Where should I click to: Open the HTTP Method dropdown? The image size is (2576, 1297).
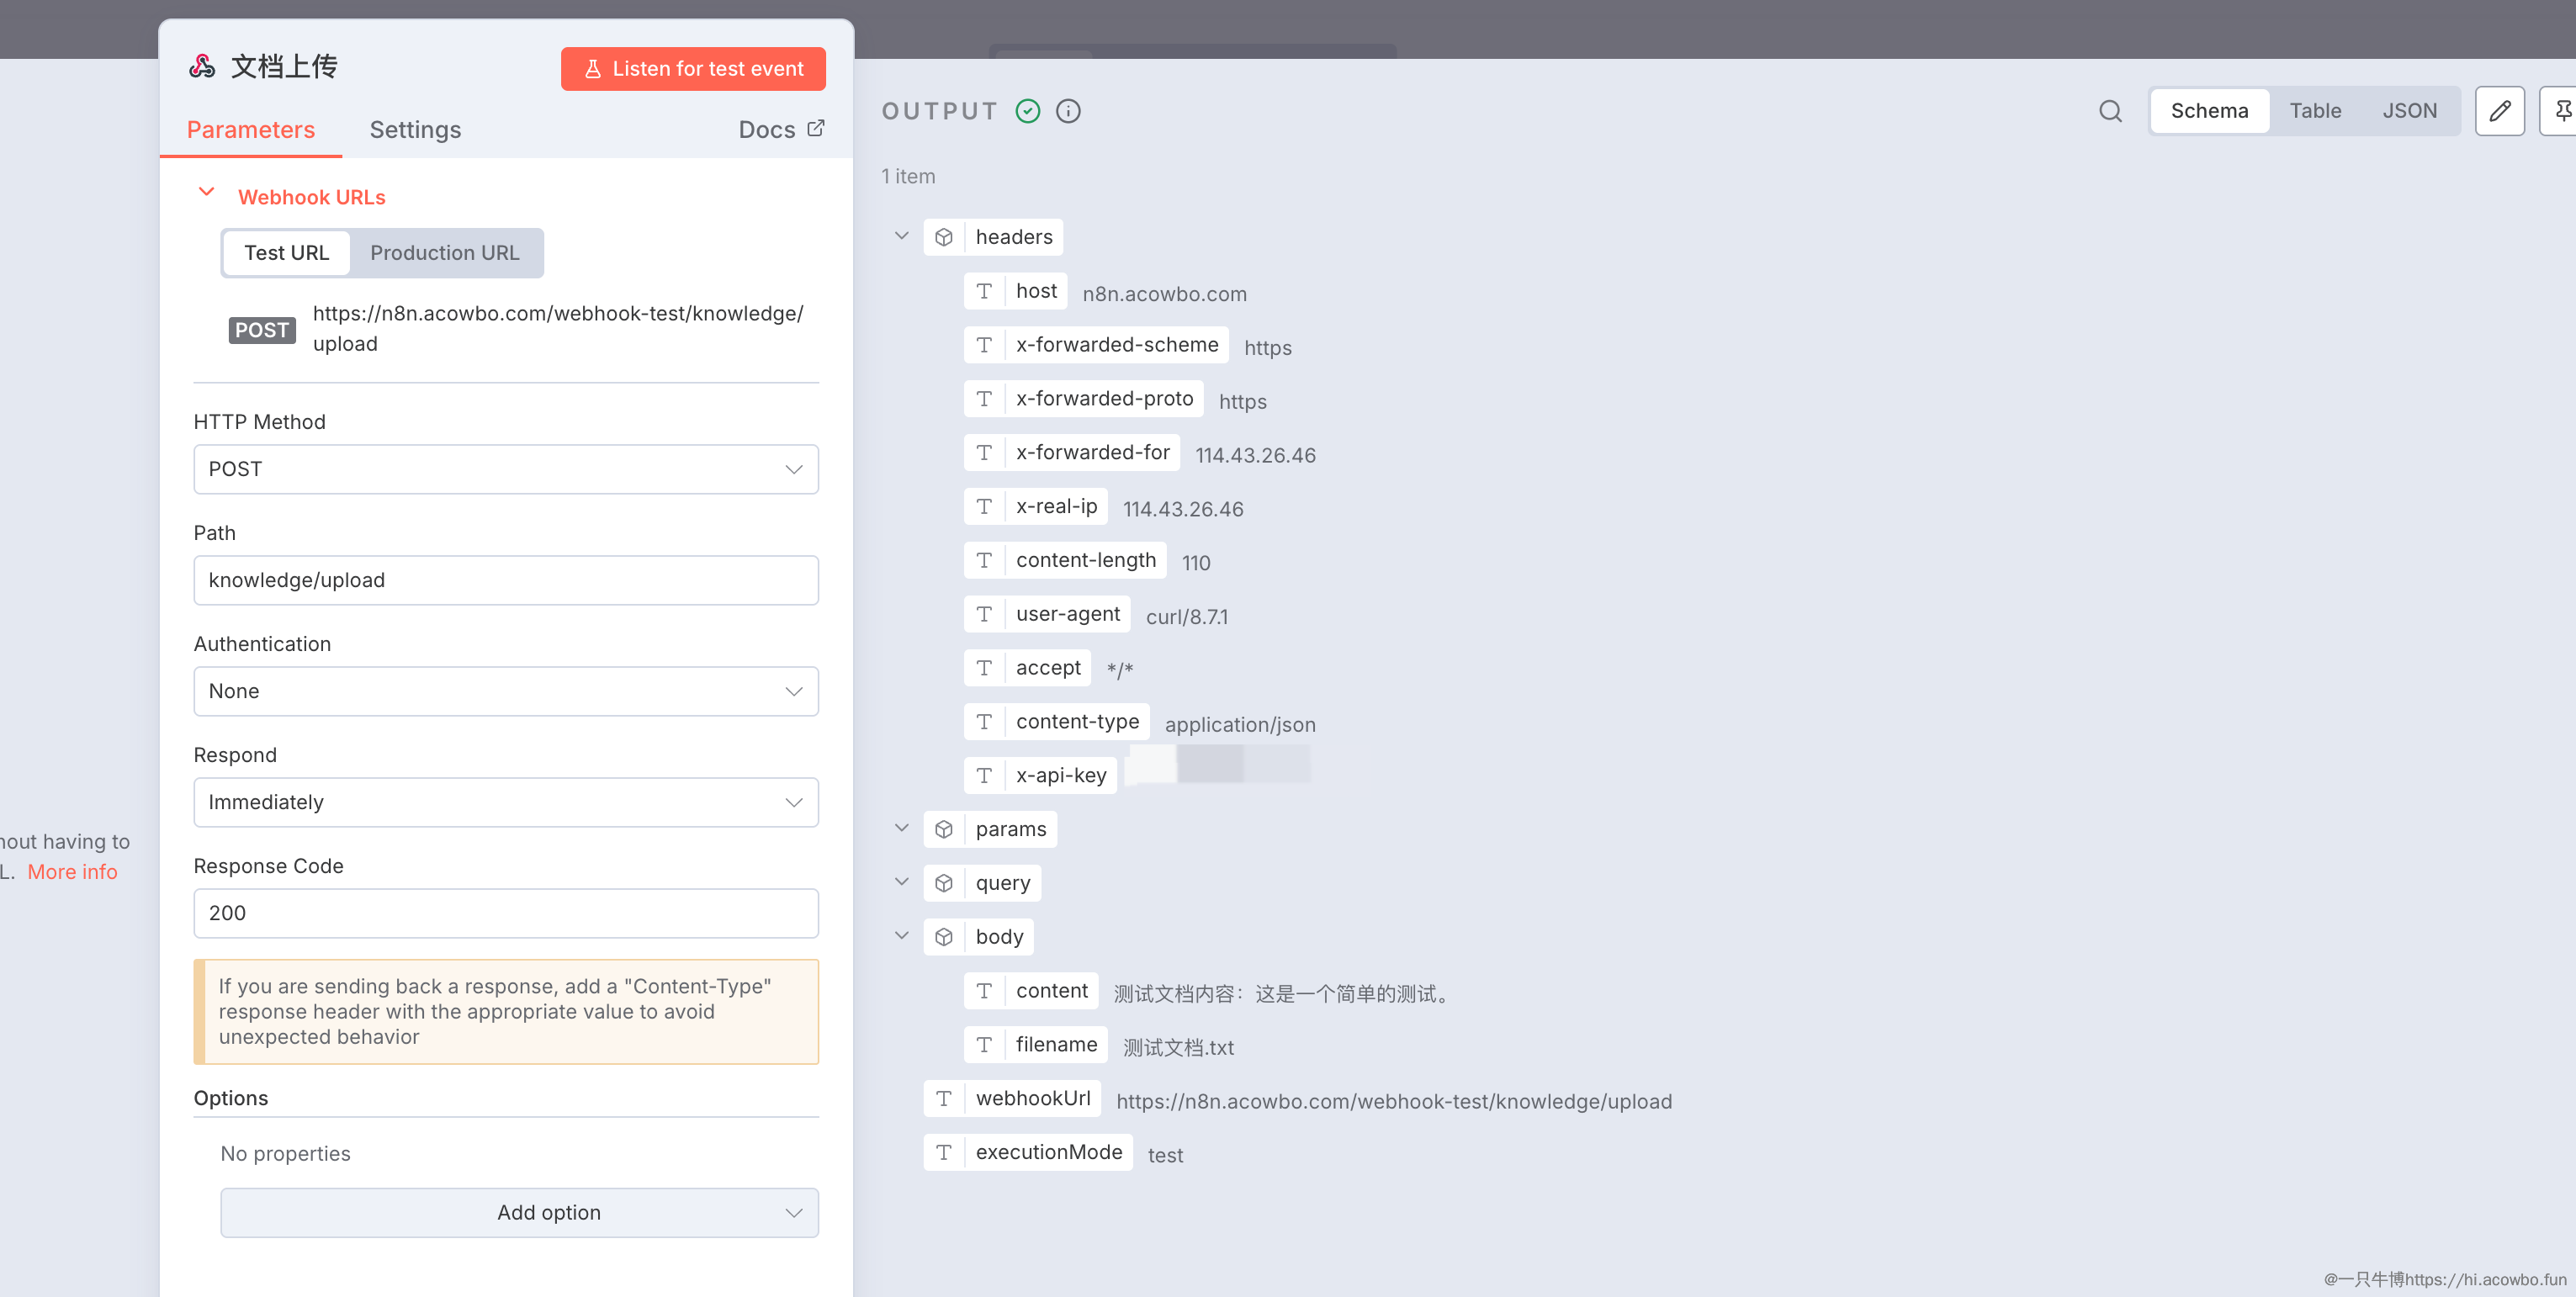[x=505, y=469]
